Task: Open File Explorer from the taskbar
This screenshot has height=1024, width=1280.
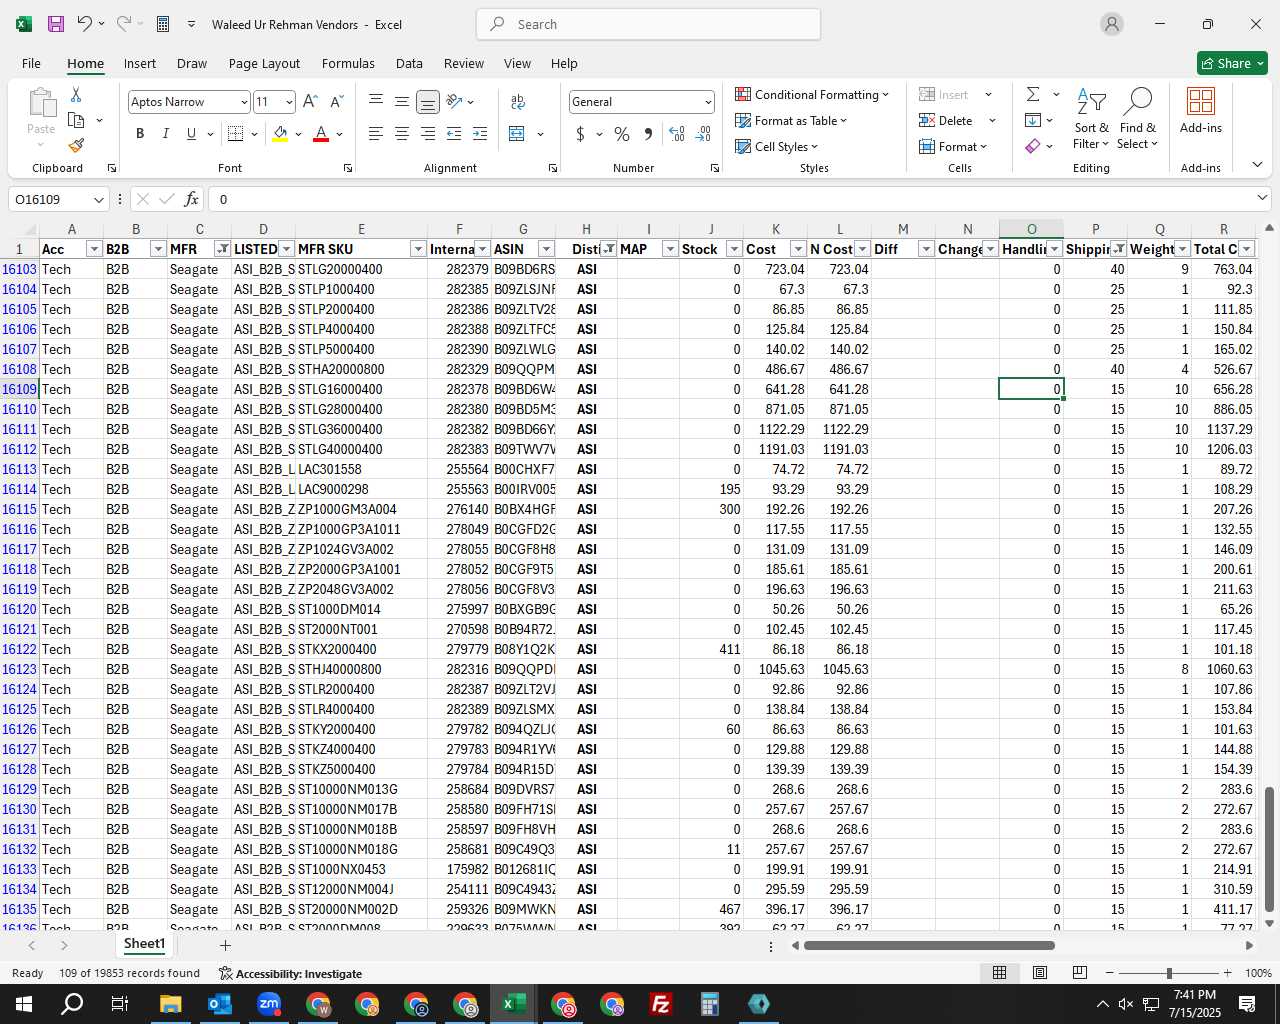Action: coord(170,1004)
